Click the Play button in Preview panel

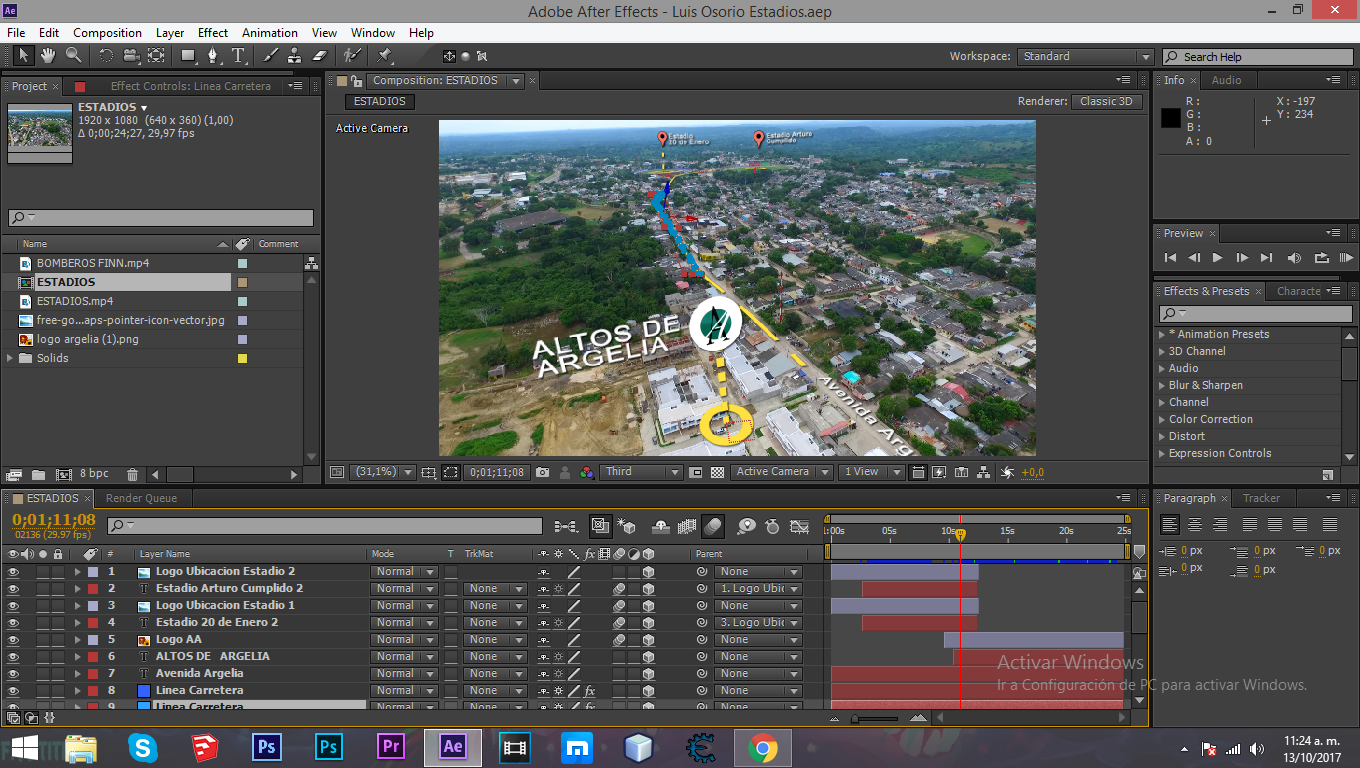[1217, 257]
